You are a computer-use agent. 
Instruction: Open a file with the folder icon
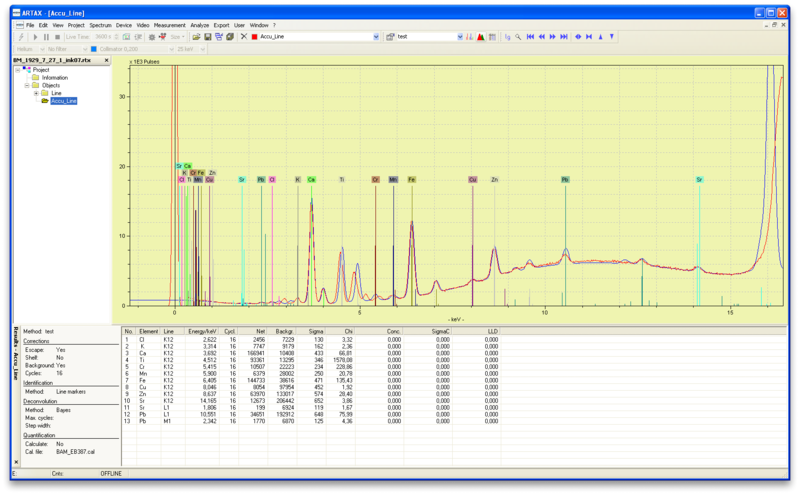(x=196, y=37)
